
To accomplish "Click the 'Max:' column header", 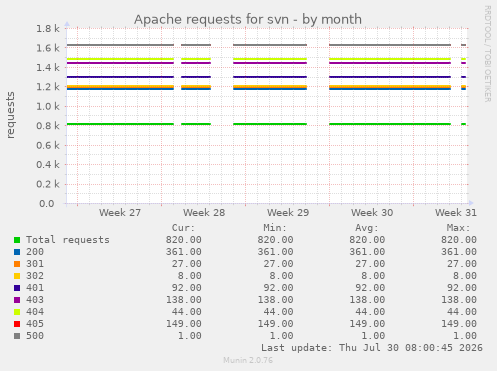I will (x=459, y=228).
